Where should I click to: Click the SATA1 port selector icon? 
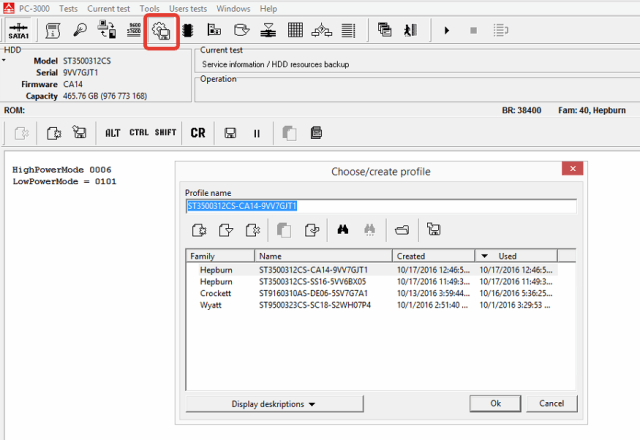17,30
